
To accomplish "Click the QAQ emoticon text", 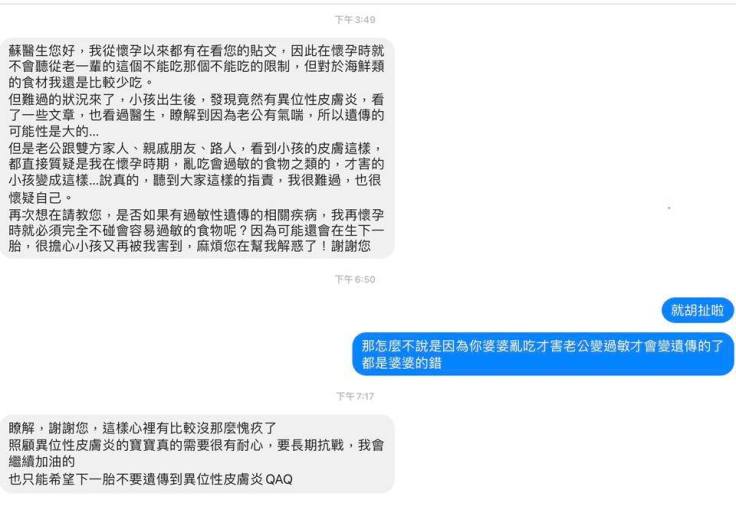I will click(x=279, y=479).
